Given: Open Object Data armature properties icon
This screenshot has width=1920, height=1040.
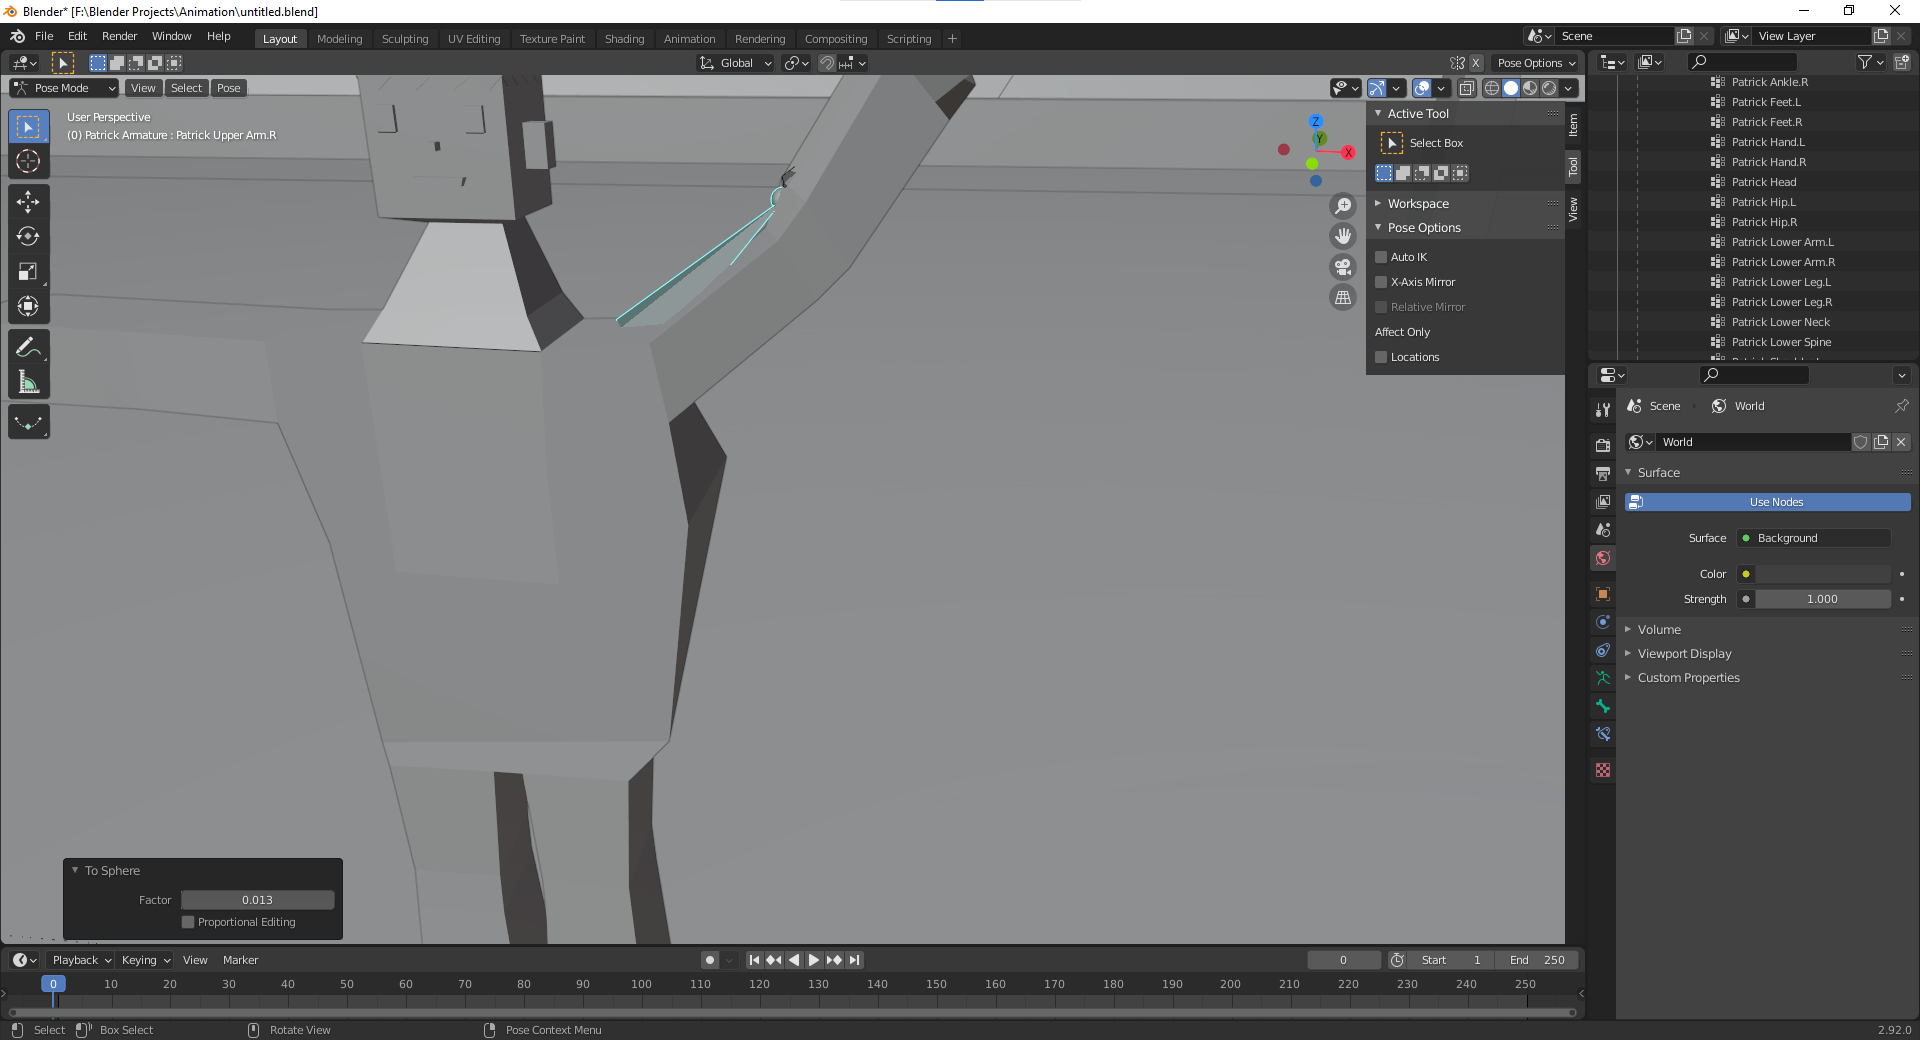Looking at the screenshot, I should pyautogui.click(x=1603, y=678).
